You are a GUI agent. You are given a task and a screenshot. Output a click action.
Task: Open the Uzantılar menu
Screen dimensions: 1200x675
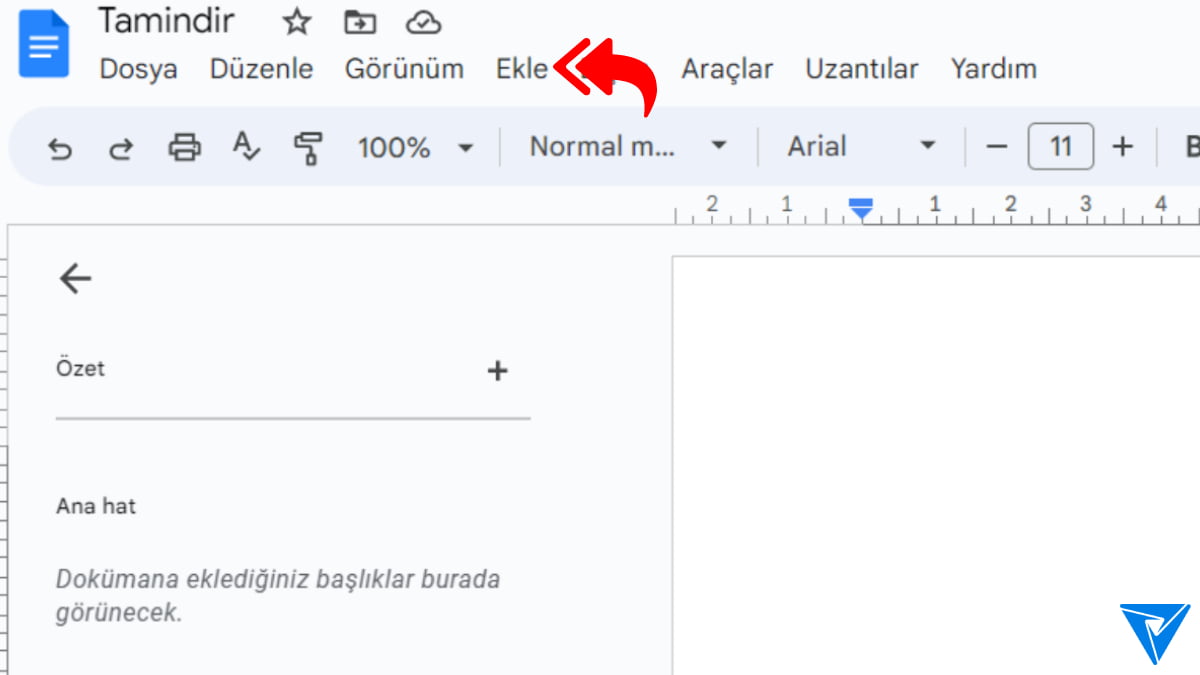[x=861, y=69]
